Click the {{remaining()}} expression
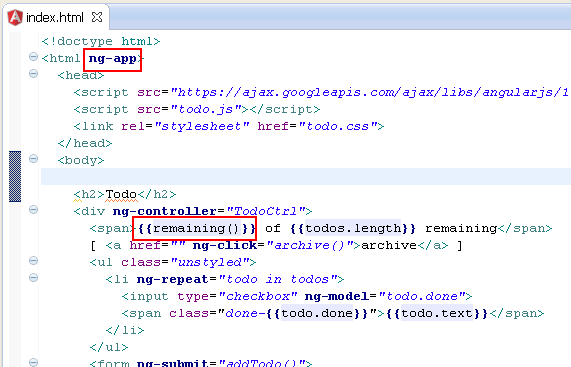 coord(197,228)
